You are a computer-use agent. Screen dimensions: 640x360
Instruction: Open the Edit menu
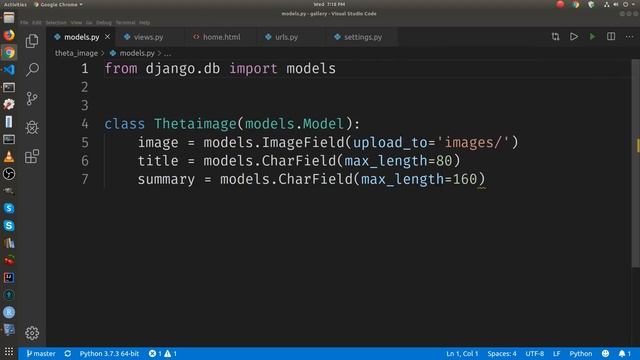(37, 22)
